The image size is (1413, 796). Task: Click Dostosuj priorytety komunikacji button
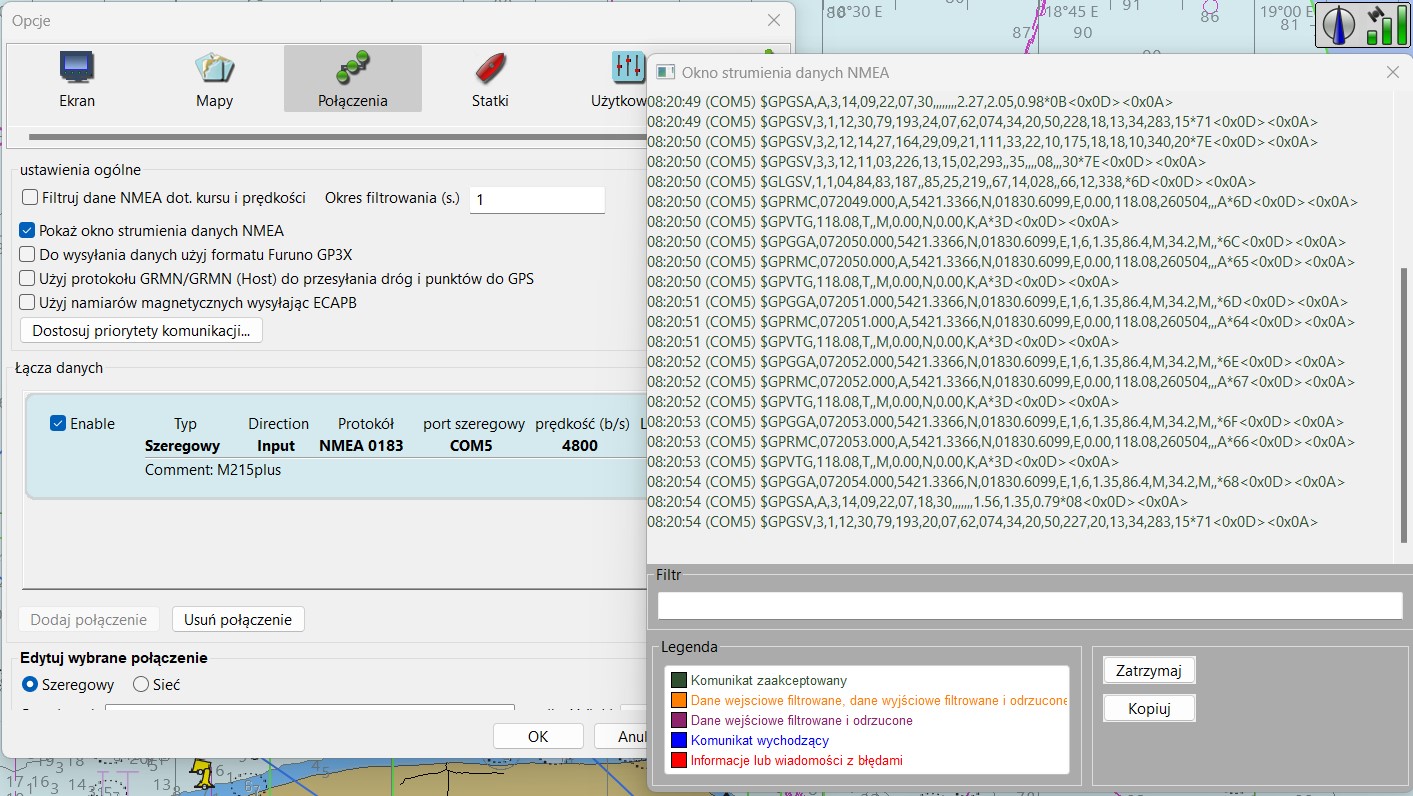141,330
